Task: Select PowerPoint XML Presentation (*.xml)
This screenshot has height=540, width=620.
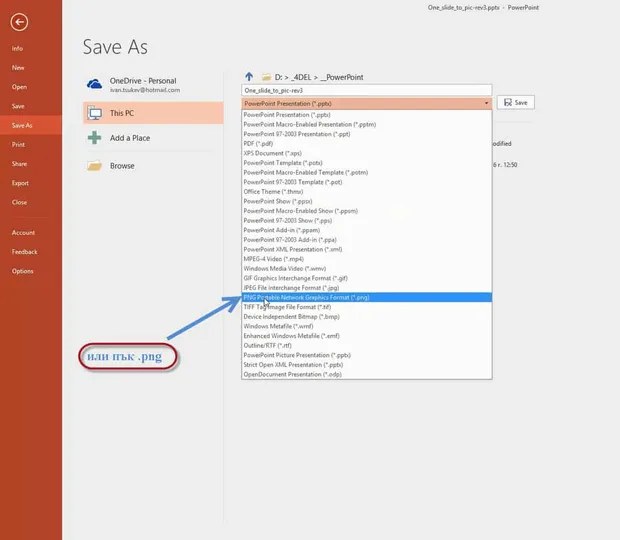Action: click(x=367, y=249)
